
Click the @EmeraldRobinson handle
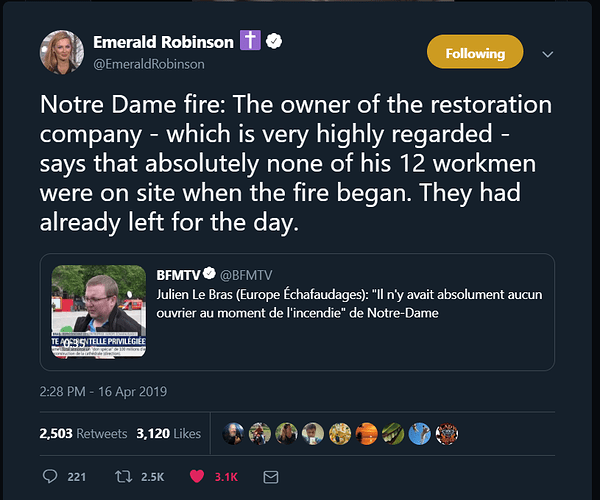coord(149,64)
